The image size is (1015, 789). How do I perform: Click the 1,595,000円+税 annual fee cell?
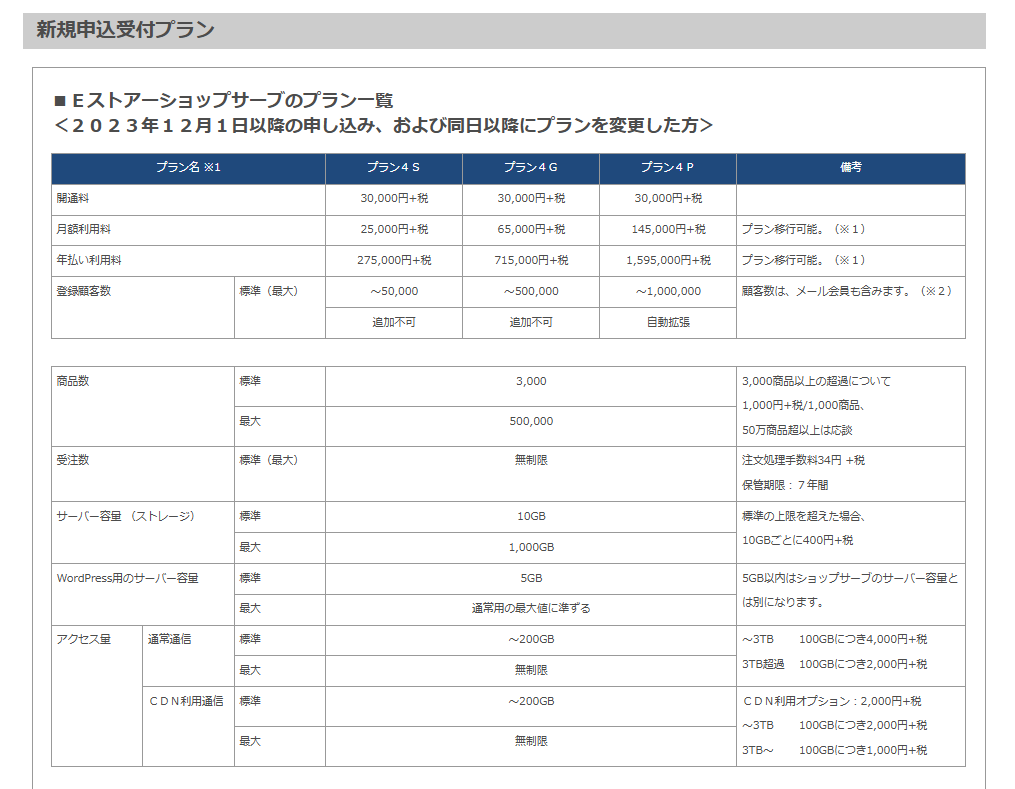668,260
